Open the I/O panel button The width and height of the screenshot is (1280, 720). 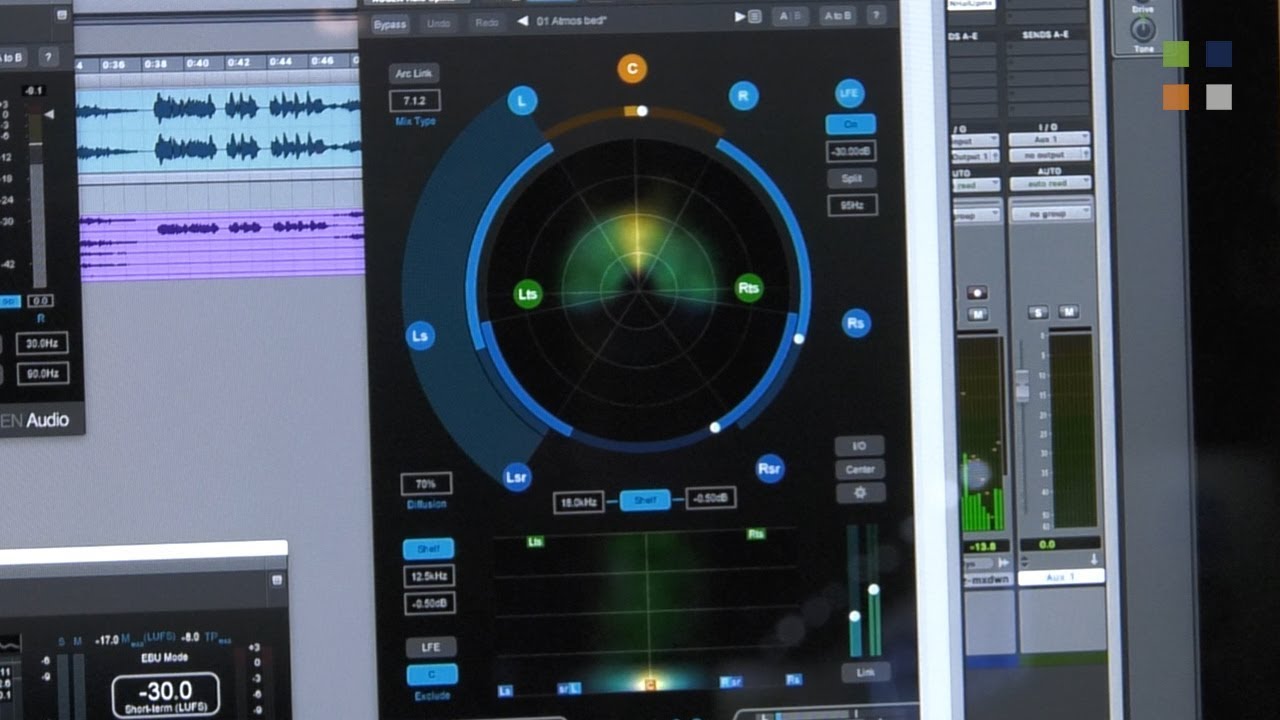pyautogui.click(x=859, y=445)
